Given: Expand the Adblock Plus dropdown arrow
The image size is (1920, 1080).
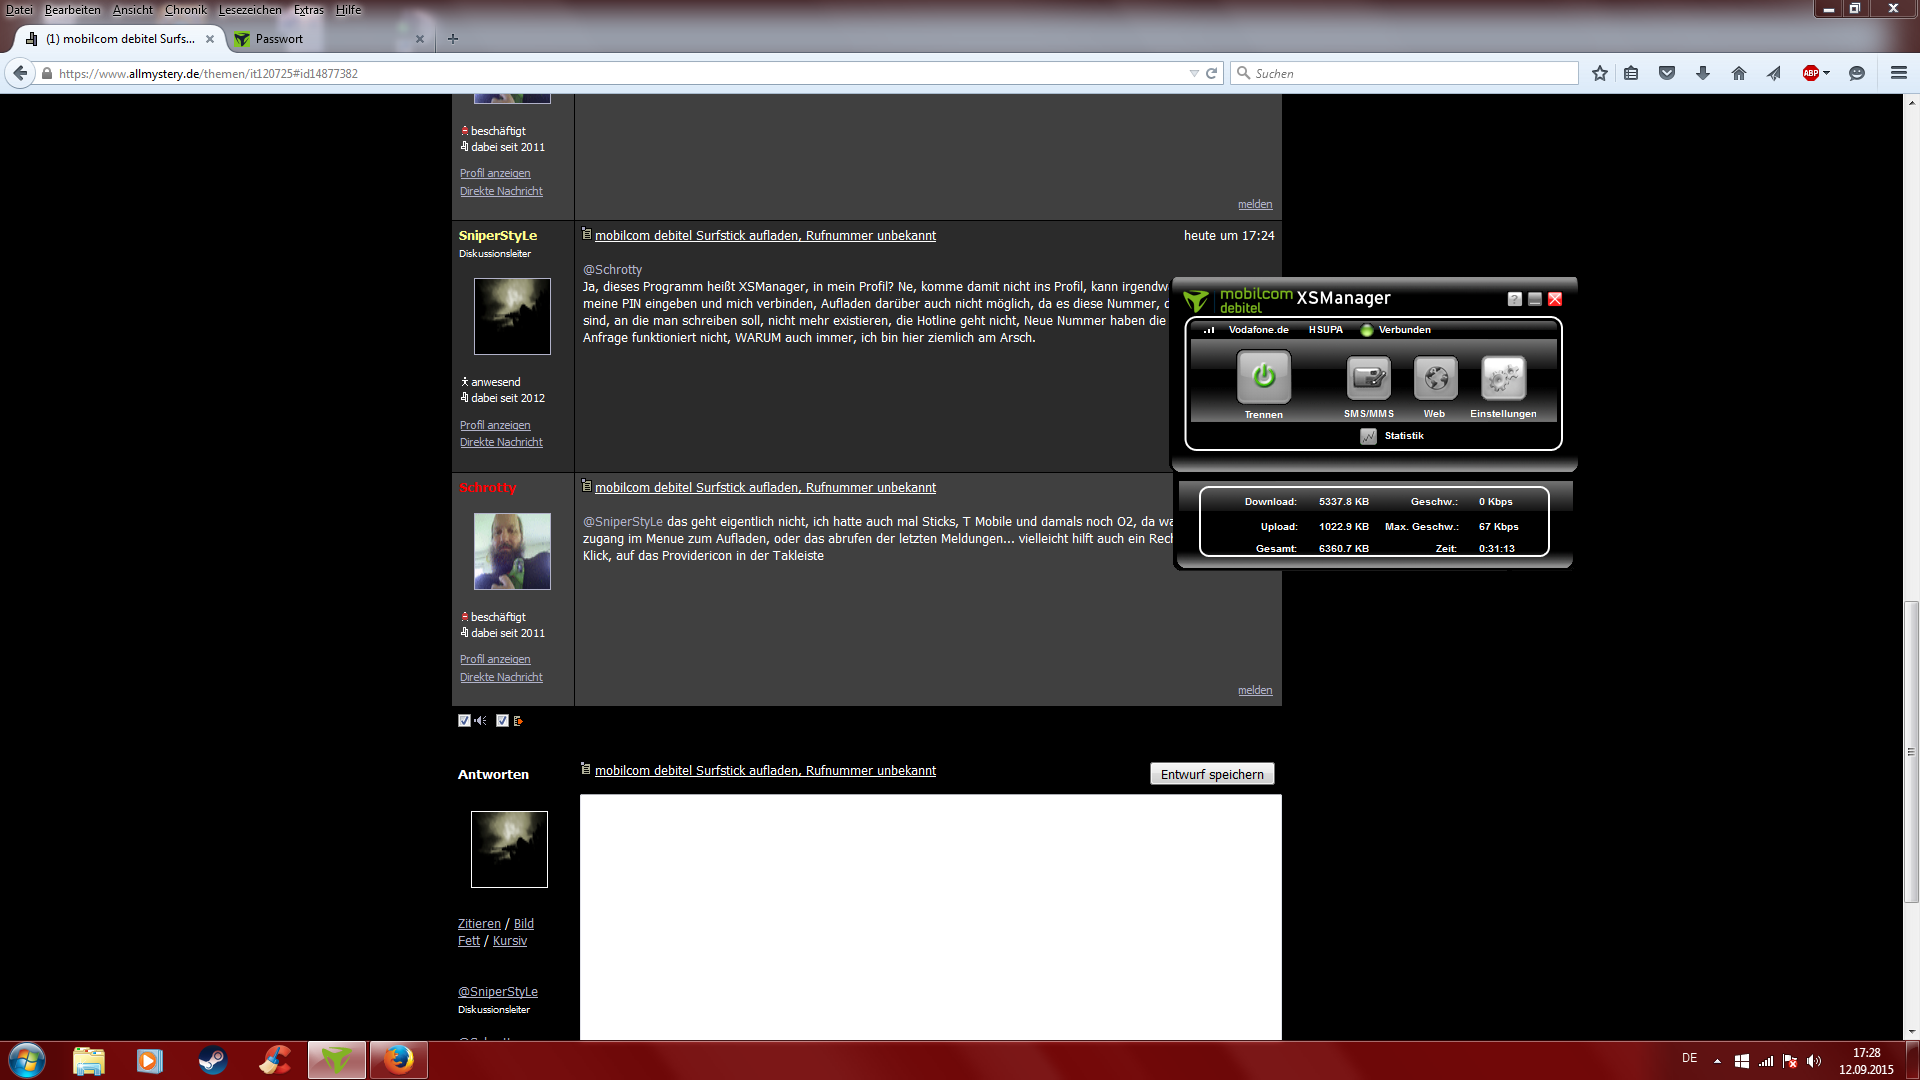Looking at the screenshot, I should point(1826,73).
